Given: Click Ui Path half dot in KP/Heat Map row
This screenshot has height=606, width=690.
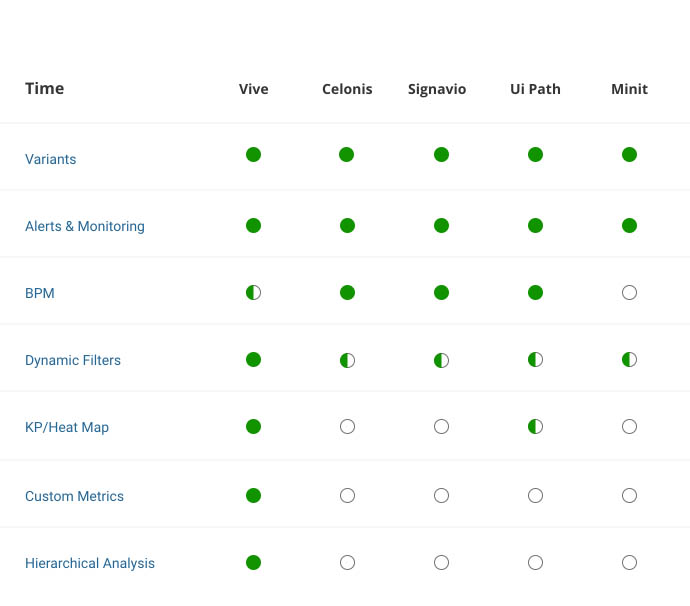Looking at the screenshot, I should point(536,426).
